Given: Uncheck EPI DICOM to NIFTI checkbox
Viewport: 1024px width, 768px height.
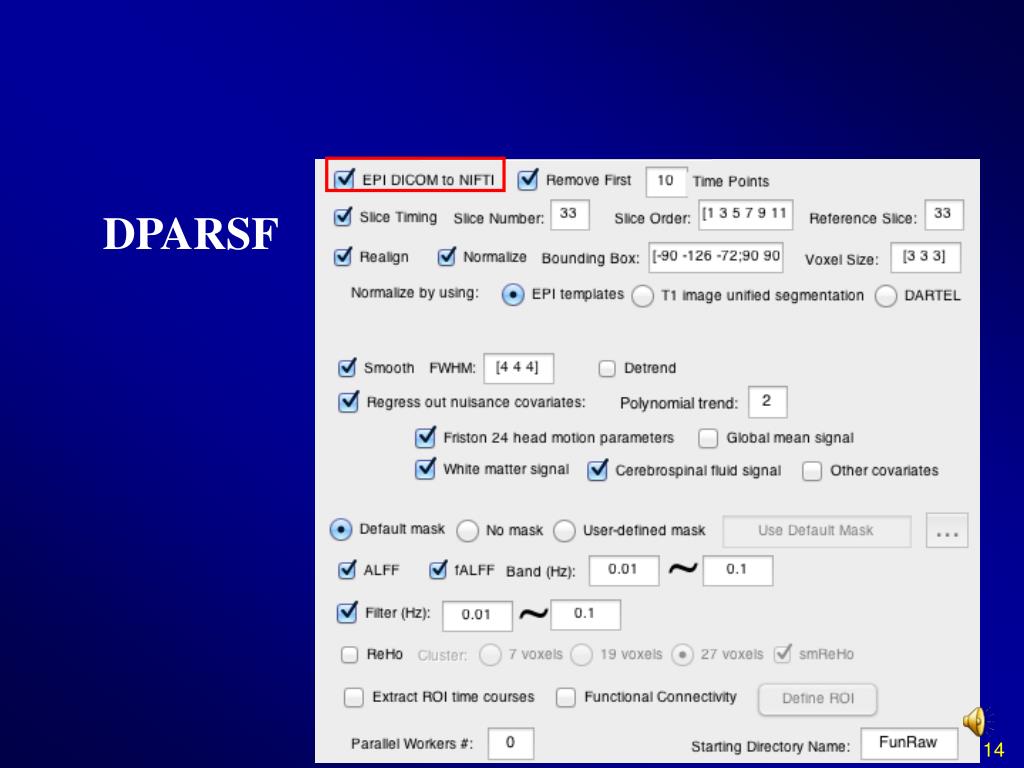Looking at the screenshot, I should click(344, 179).
